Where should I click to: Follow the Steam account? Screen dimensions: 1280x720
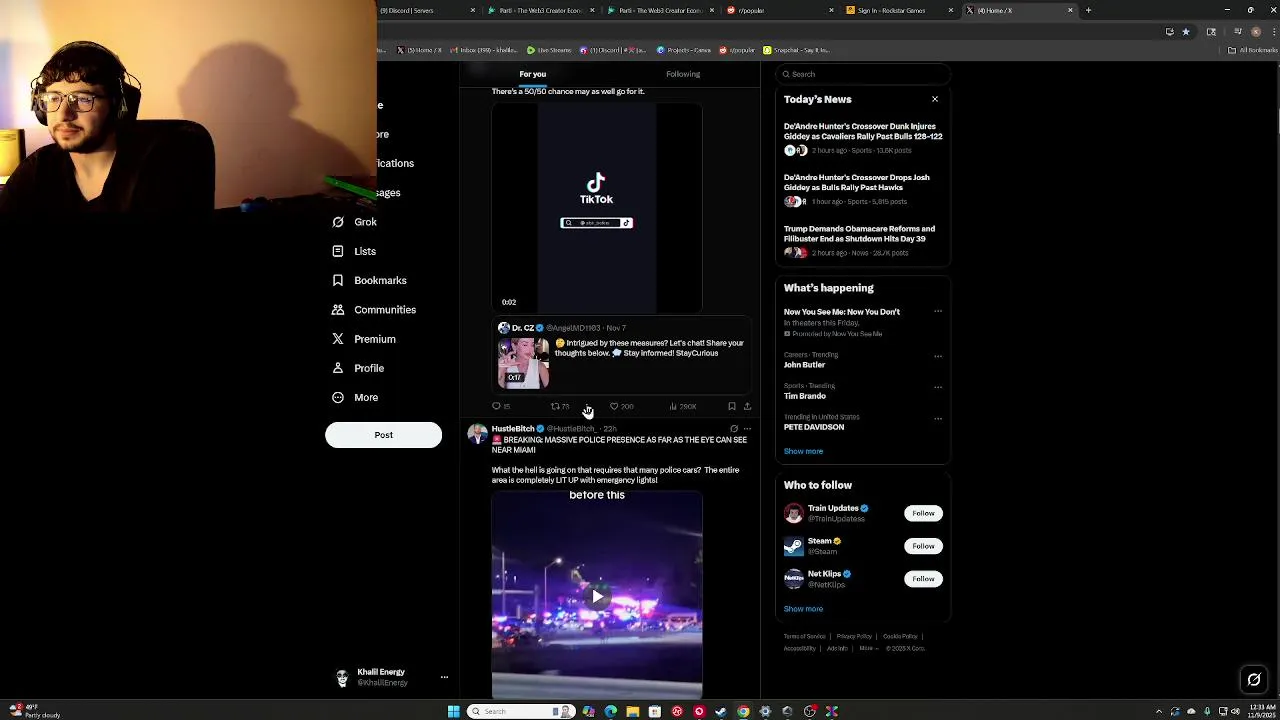coord(923,546)
